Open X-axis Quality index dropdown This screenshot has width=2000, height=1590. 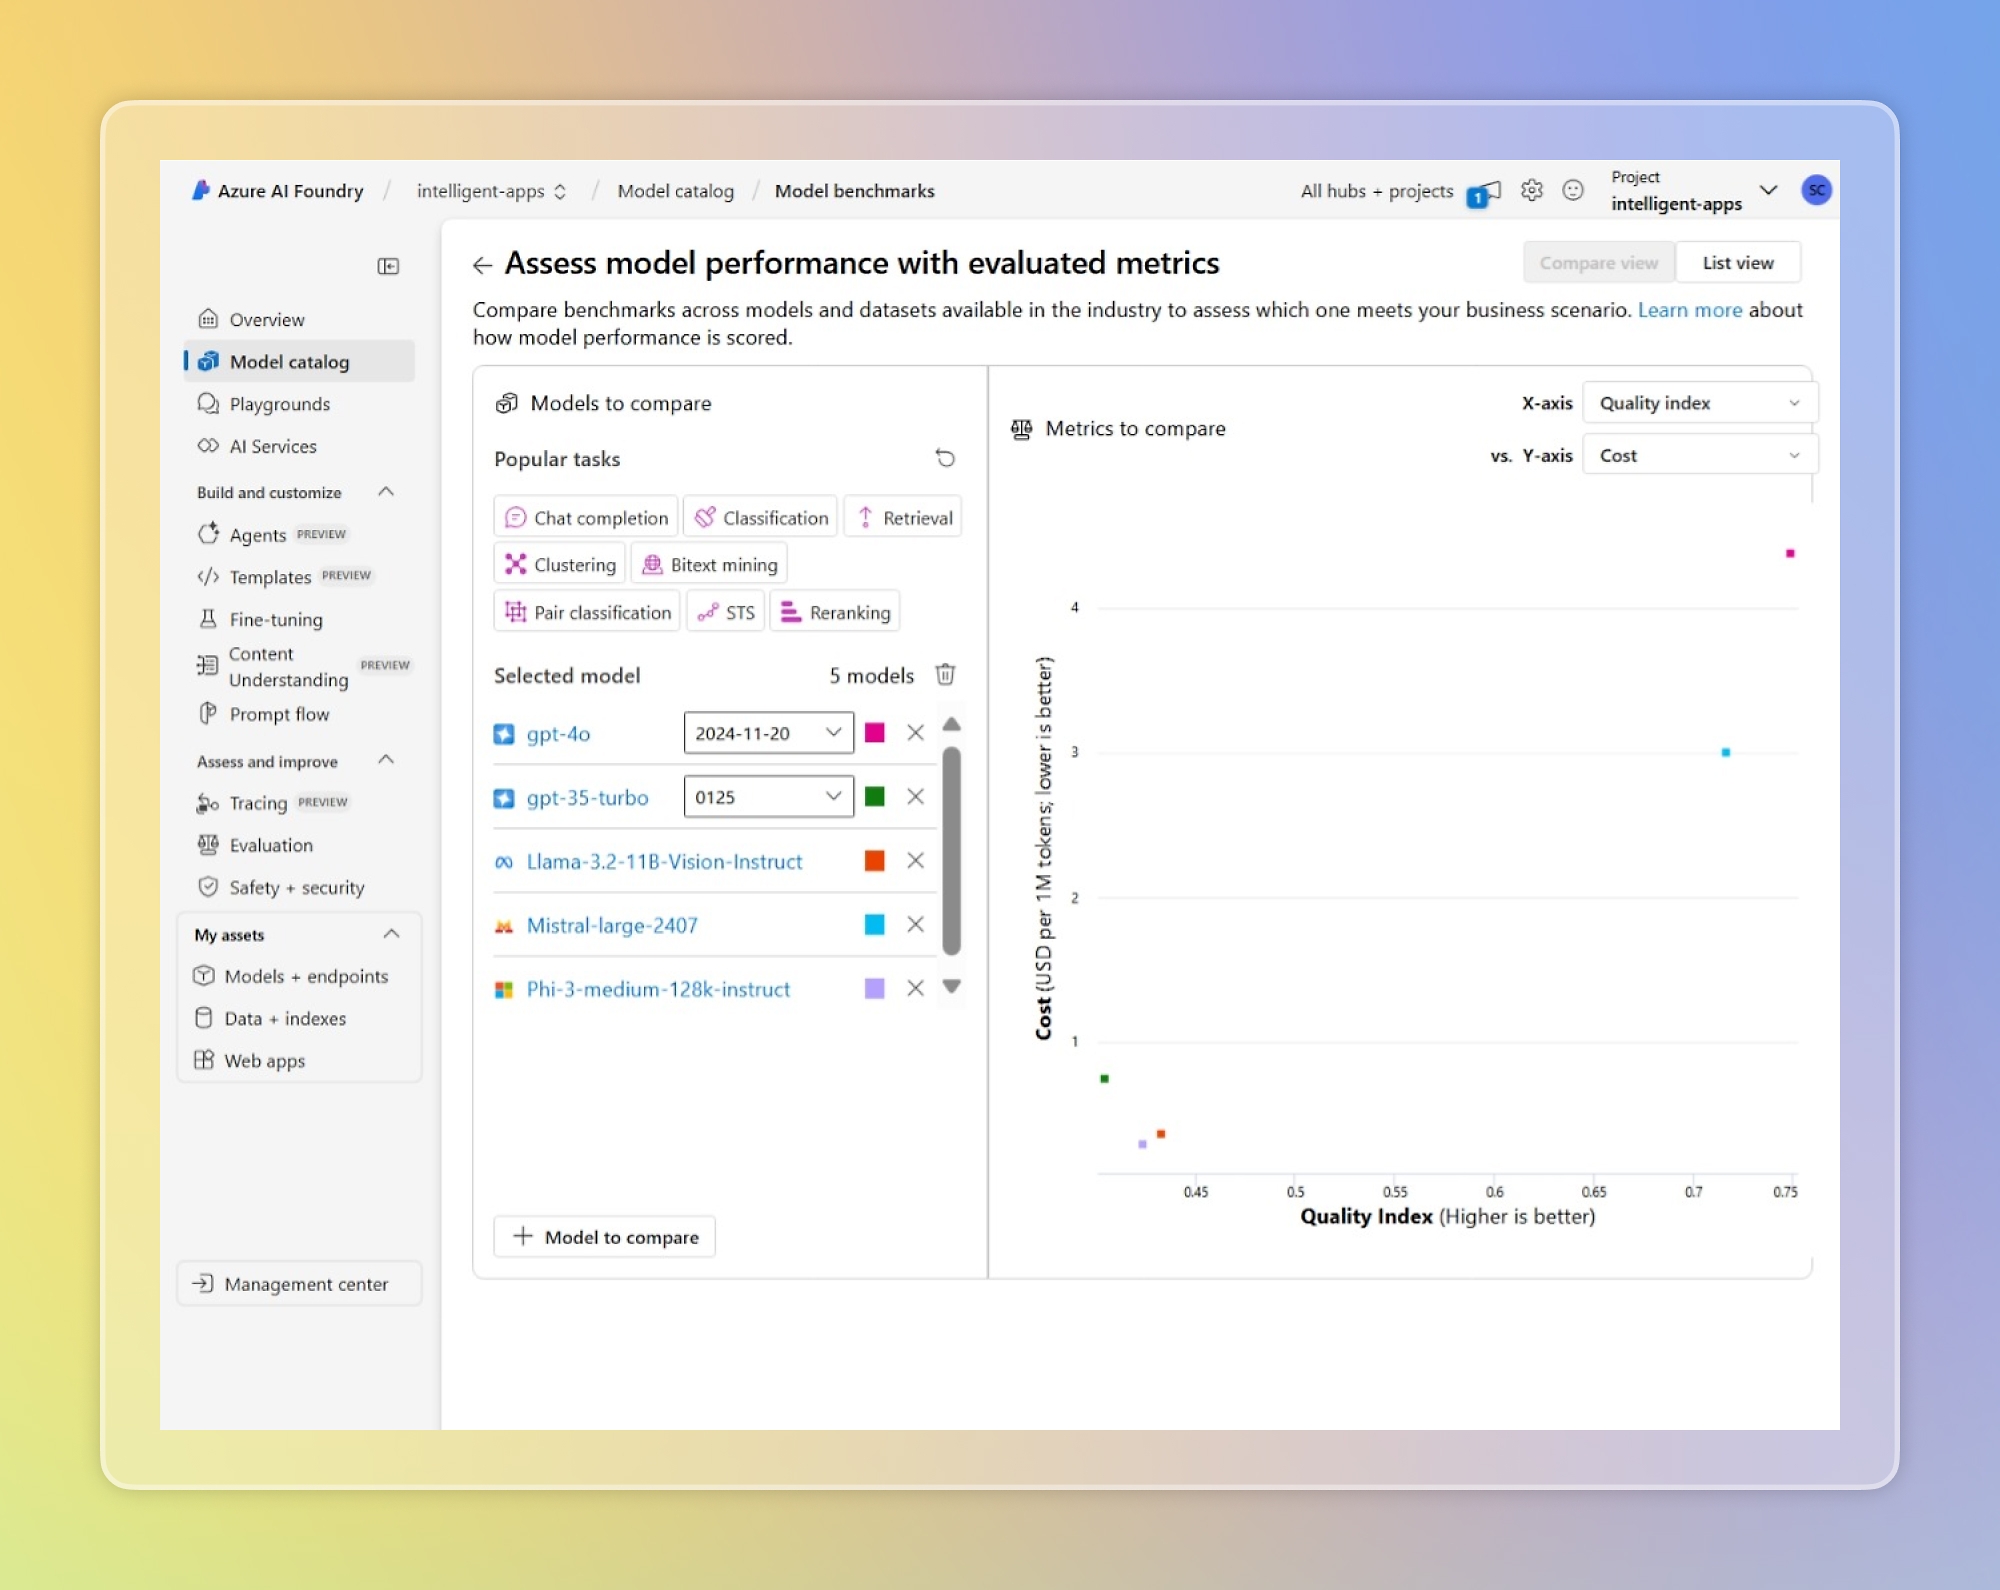pyautogui.click(x=1700, y=403)
